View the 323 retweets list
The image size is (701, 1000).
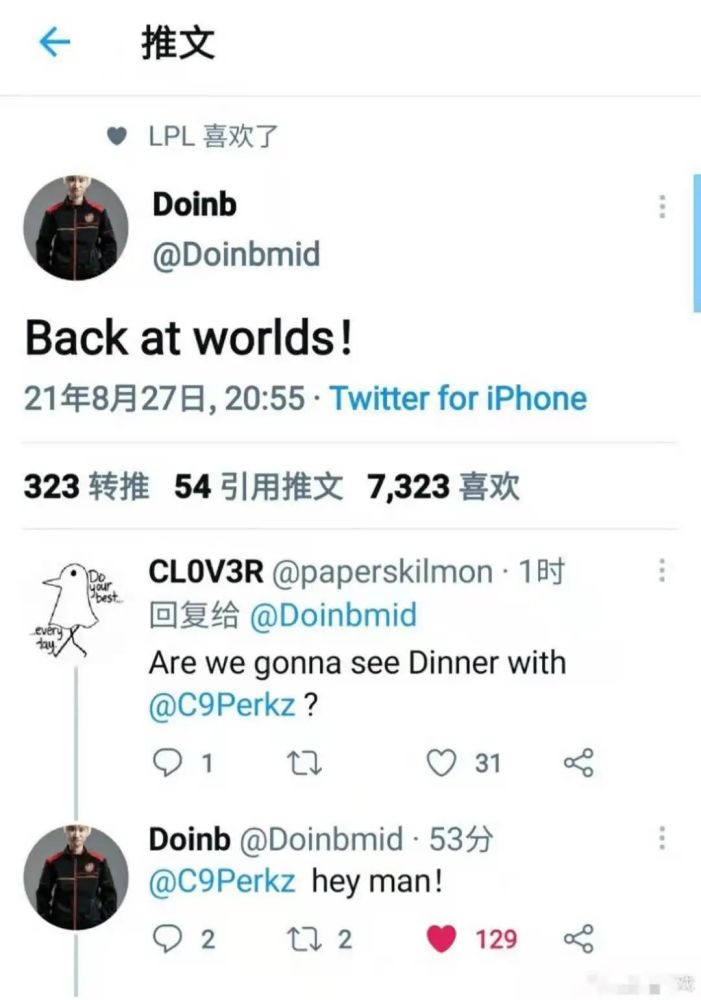[x=87, y=487]
